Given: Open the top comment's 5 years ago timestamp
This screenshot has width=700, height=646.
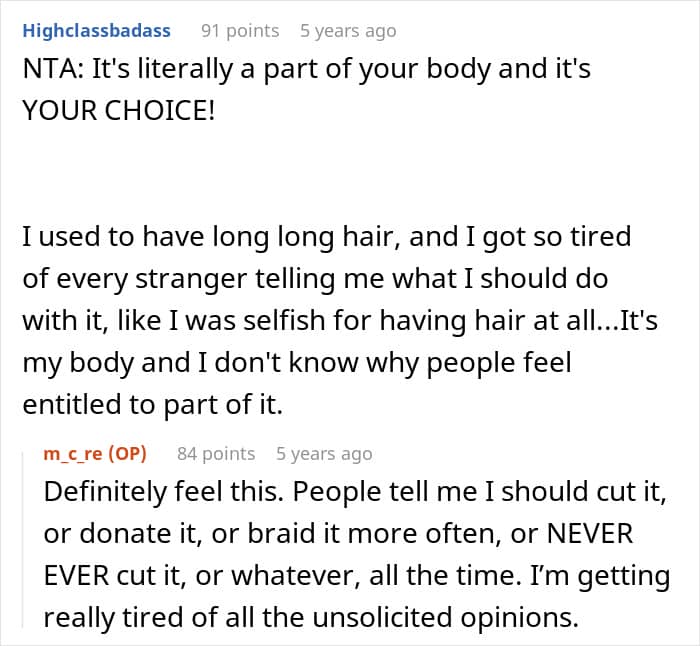Looking at the screenshot, I should 348,31.
